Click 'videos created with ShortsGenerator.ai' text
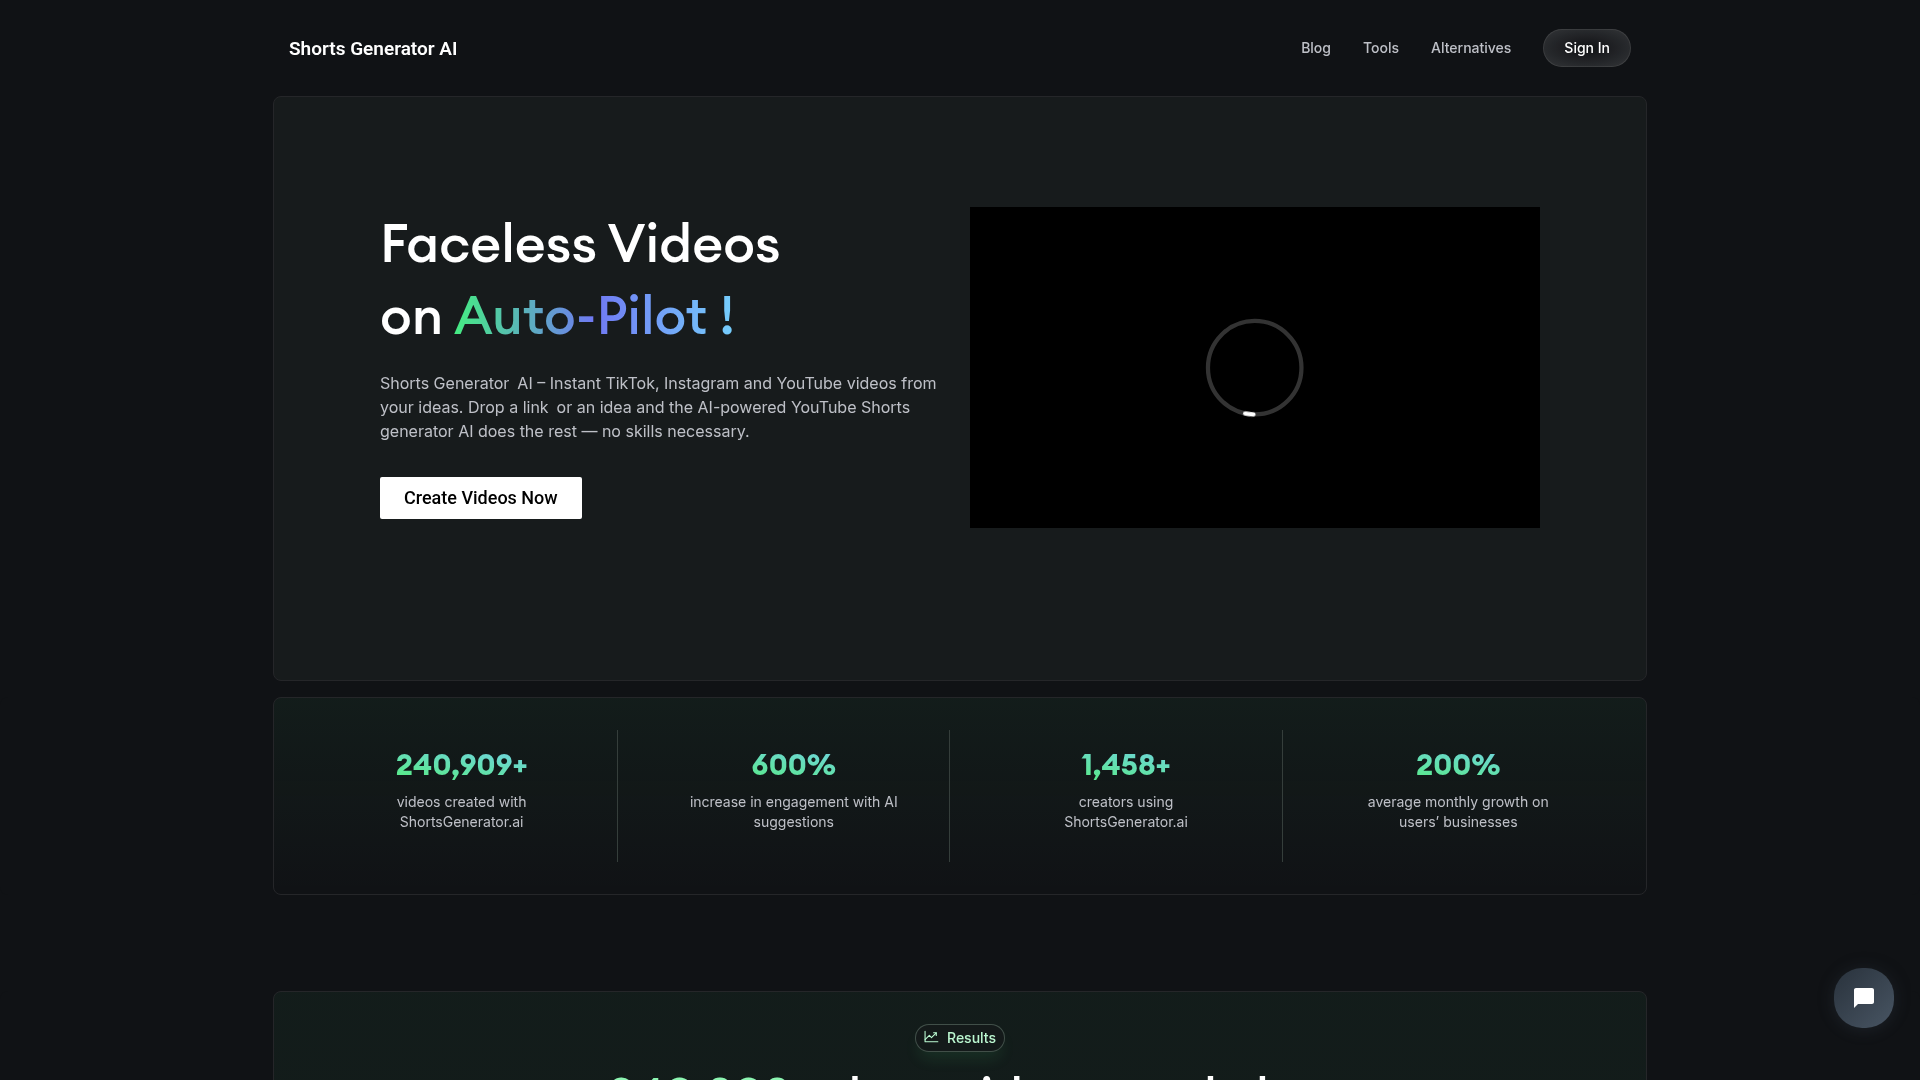The height and width of the screenshot is (1080, 1920). pyautogui.click(x=461, y=812)
